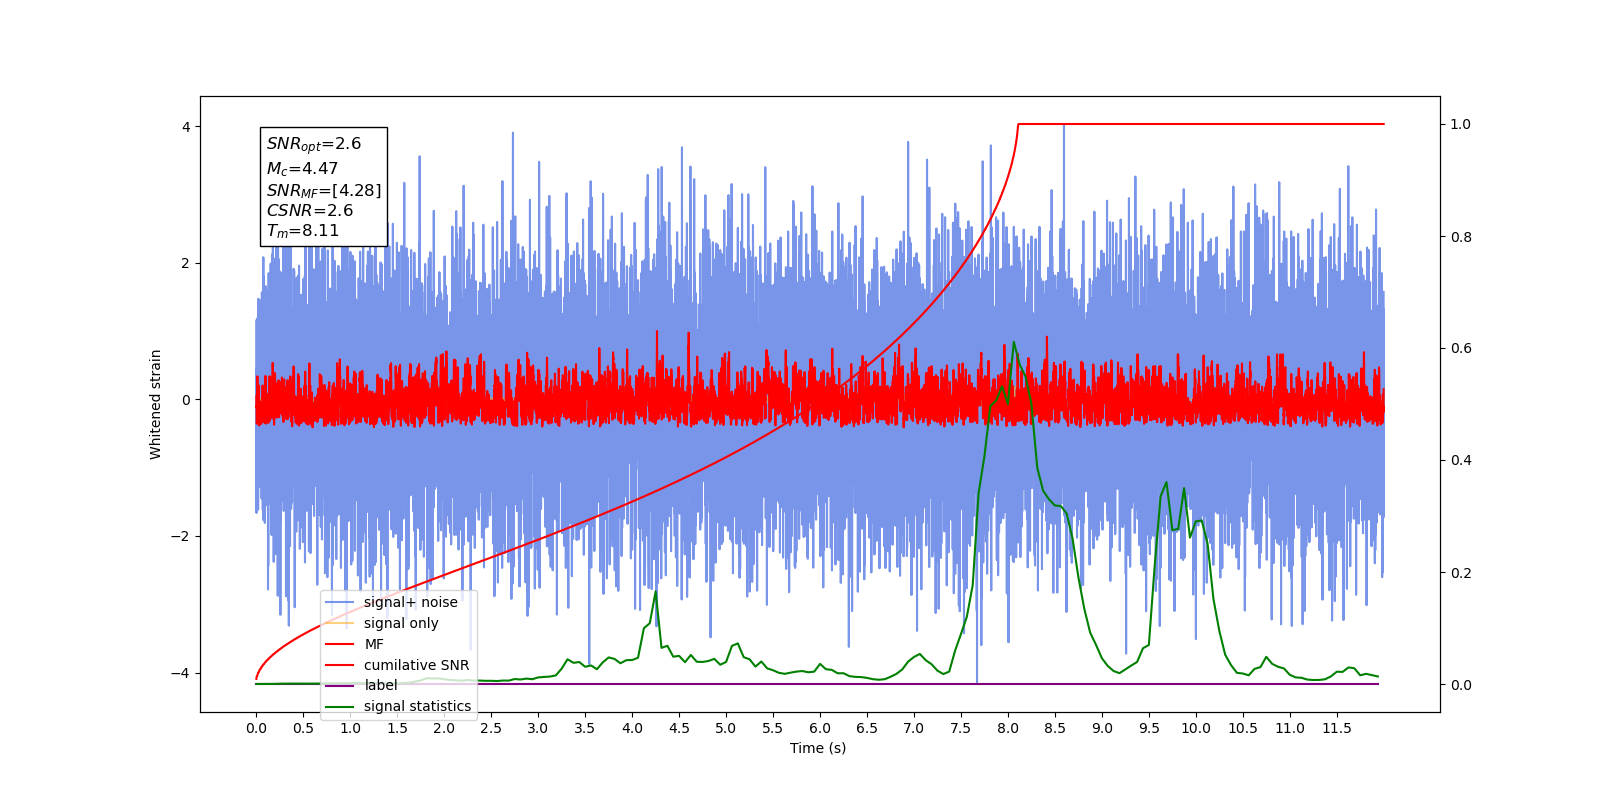Click the 4 tick on left axis
The width and height of the screenshot is (1600, 800).
(x=186, y=127)
